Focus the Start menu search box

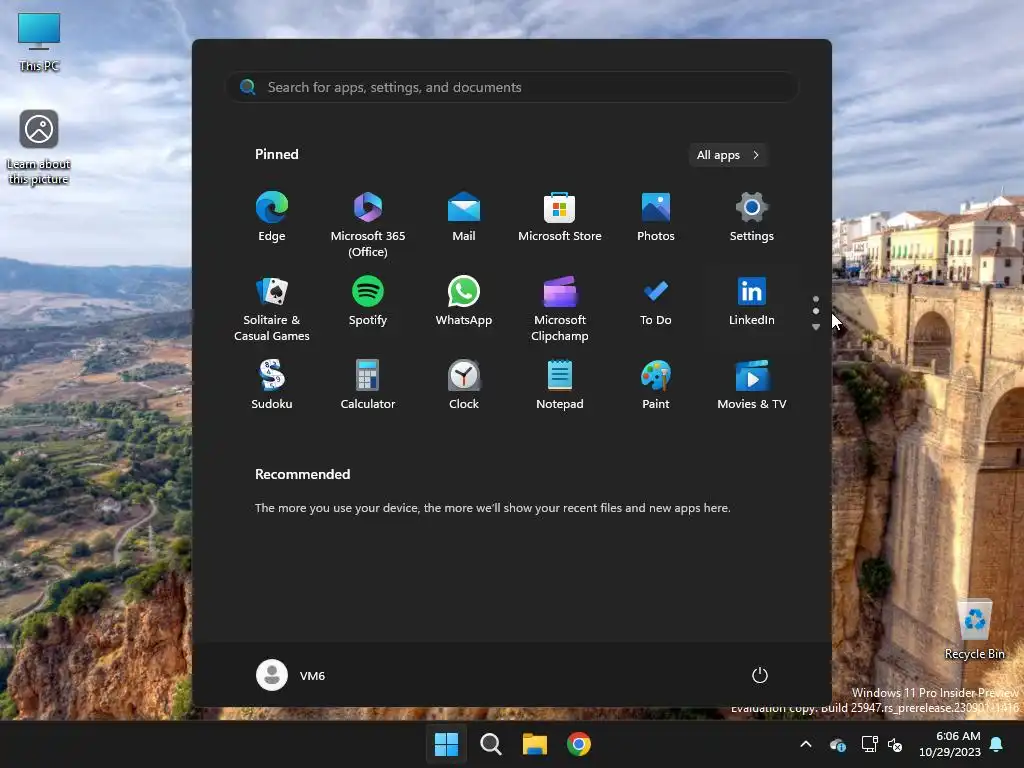point(511,88)
